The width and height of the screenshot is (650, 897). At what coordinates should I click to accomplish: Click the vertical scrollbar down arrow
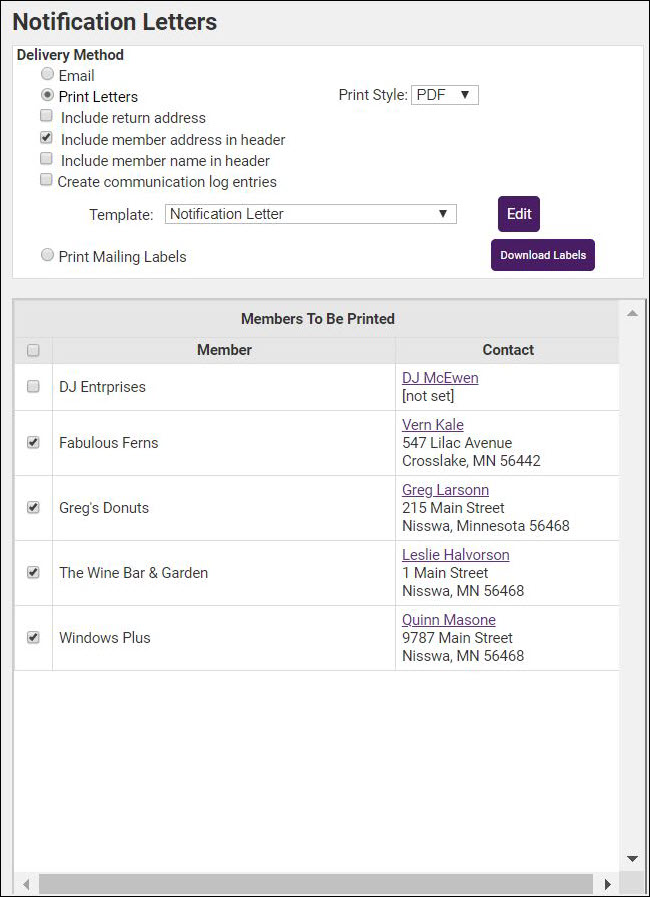click(x=632, y=859)
